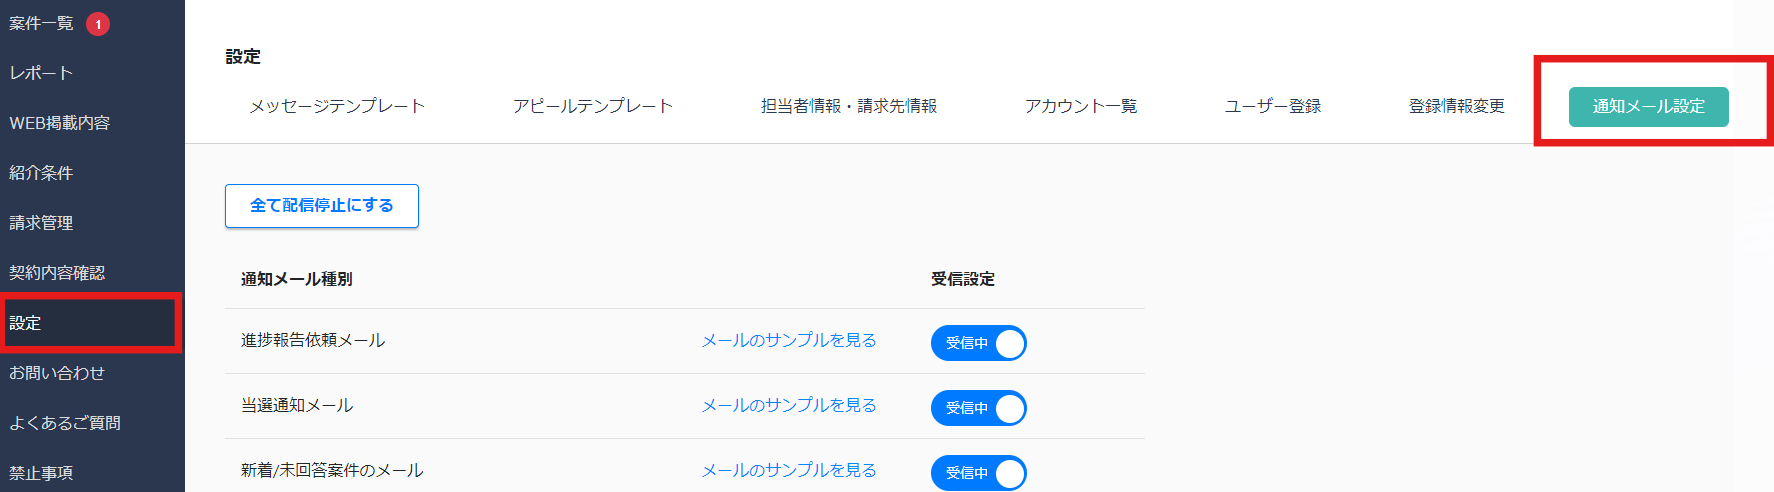Select 紹介条件 in the sidebar
This screenshot has height=492, width=1774.
[x=42, y=173]
